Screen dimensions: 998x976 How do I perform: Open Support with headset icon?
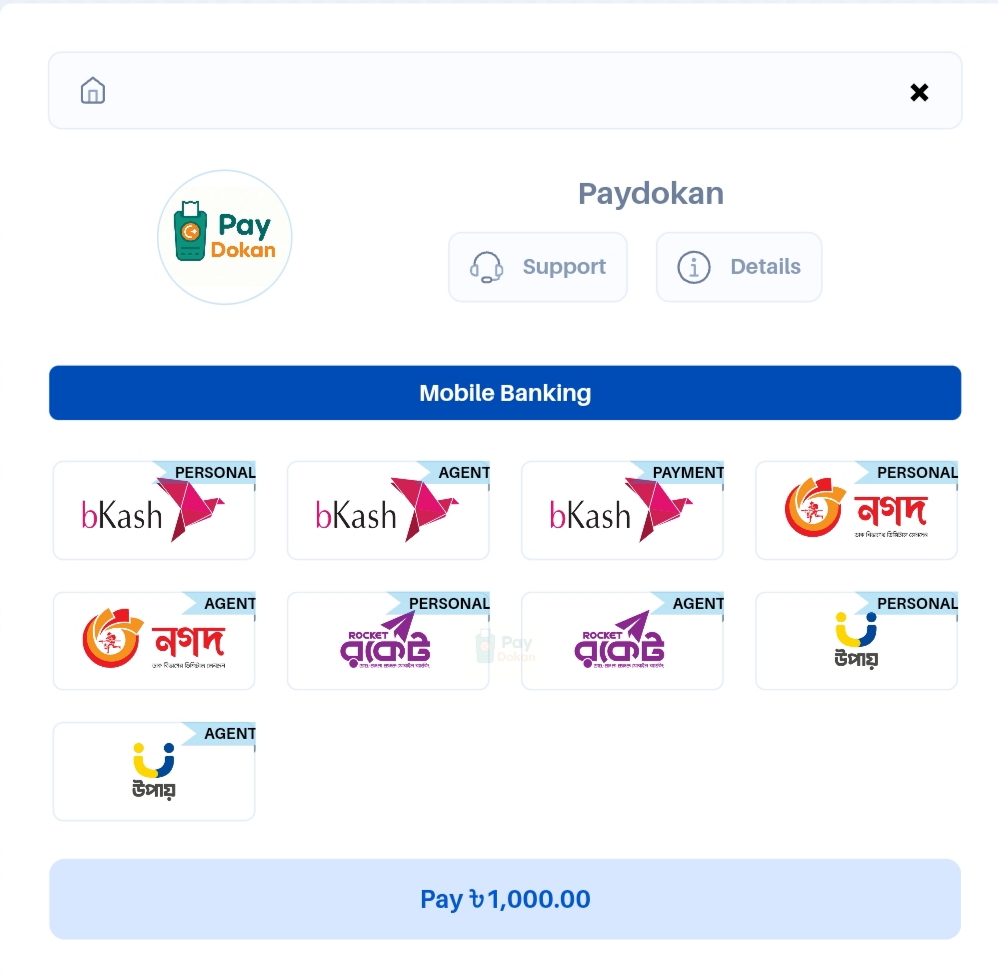pos(538,267)
